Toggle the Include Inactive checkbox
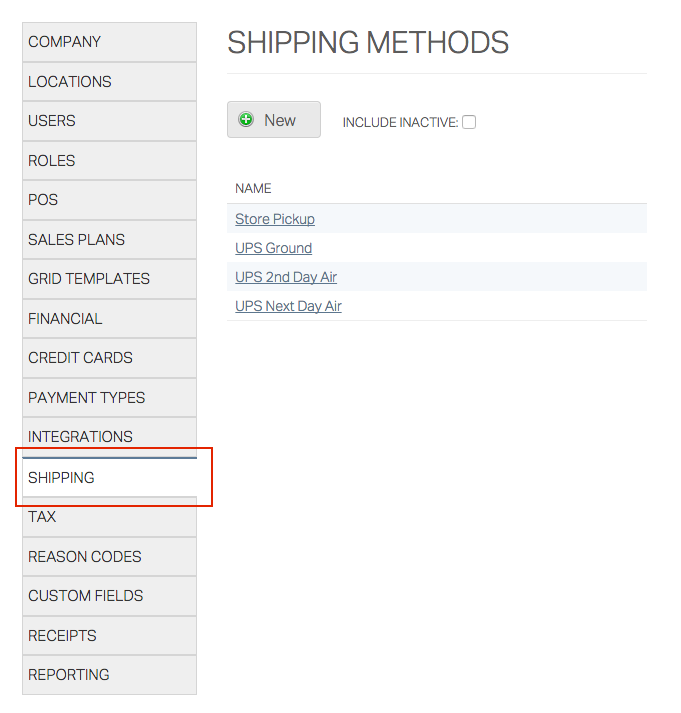This screenshot has height=713, width=681. click(x=469, y=122)
